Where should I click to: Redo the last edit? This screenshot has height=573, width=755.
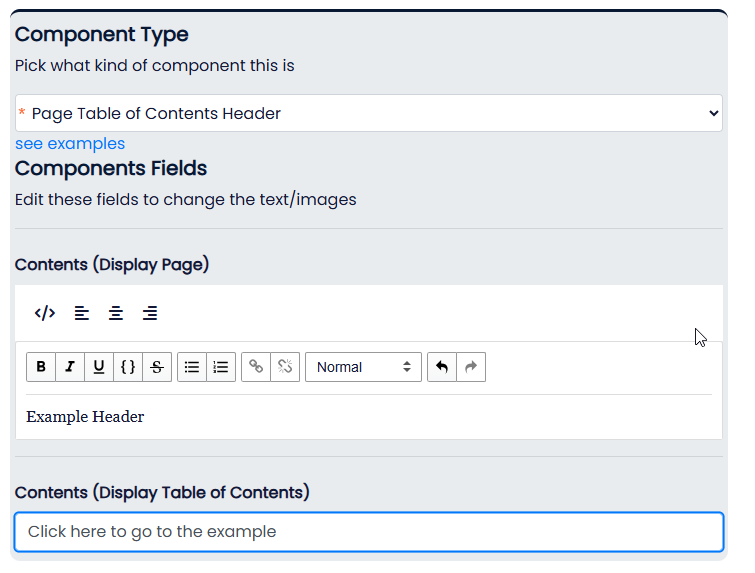(x=471, y=367)
